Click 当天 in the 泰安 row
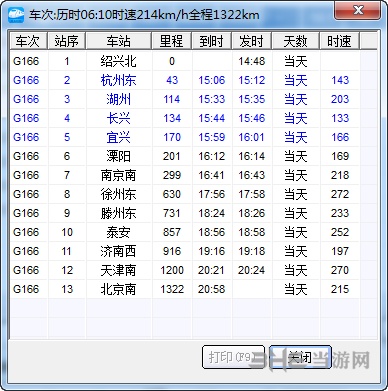This screenshot has height=391, width=388. [296, 232]
